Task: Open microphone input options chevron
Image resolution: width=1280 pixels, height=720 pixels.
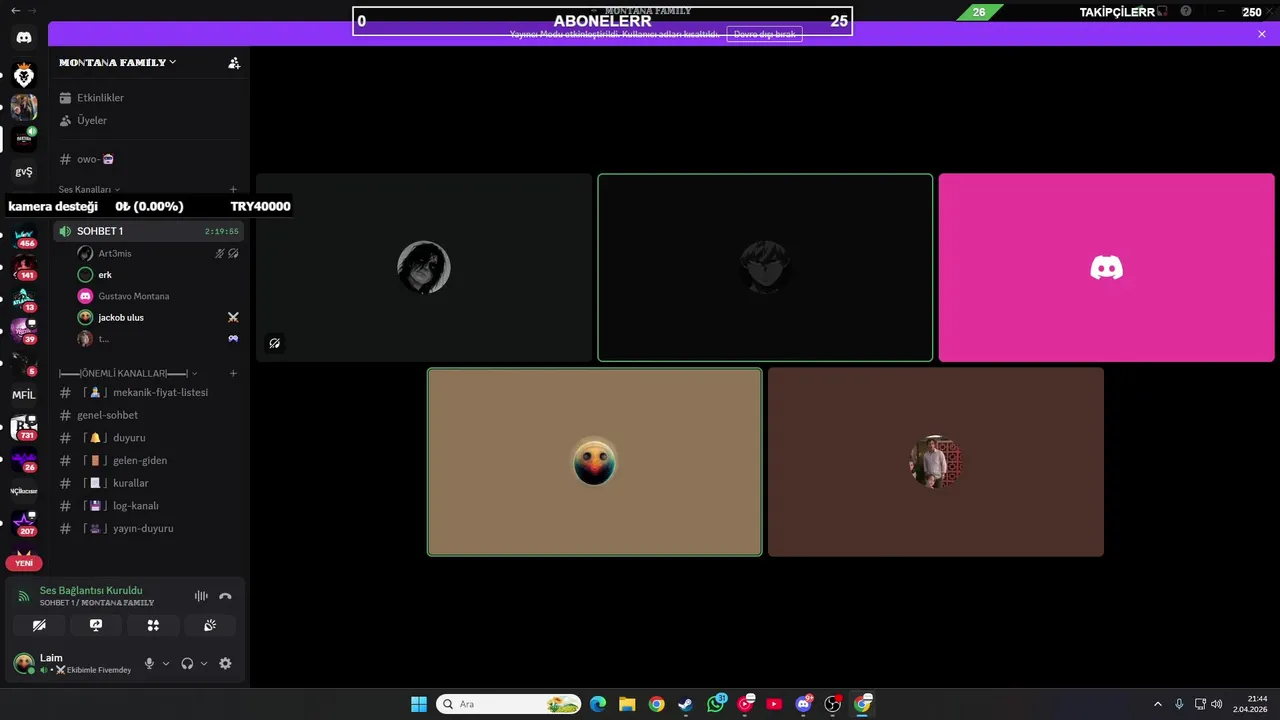Action: click(x=166, y=663)
